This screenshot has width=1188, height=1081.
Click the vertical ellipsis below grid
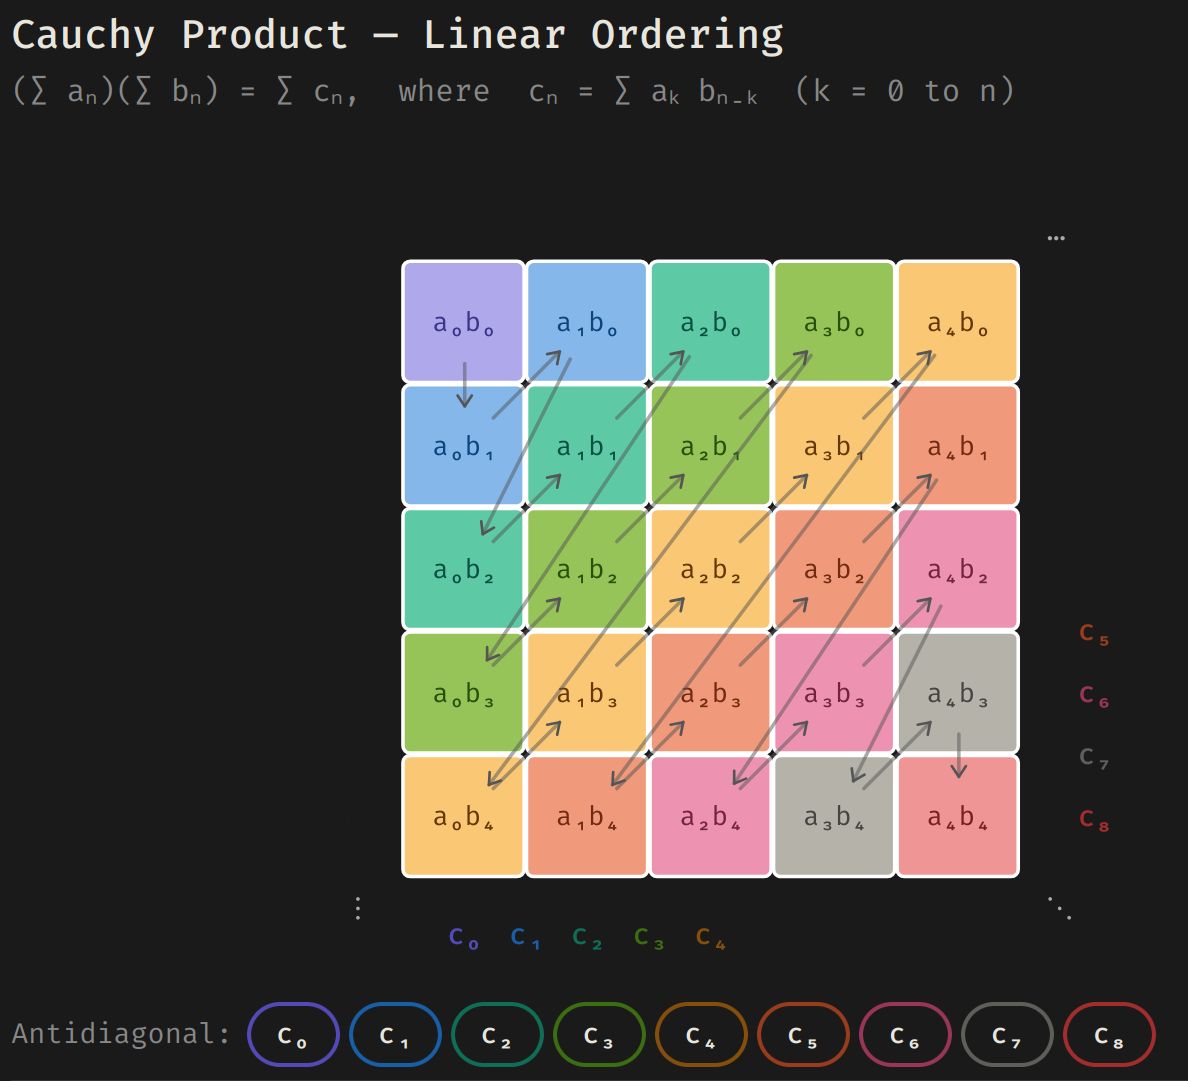[358, 908]
